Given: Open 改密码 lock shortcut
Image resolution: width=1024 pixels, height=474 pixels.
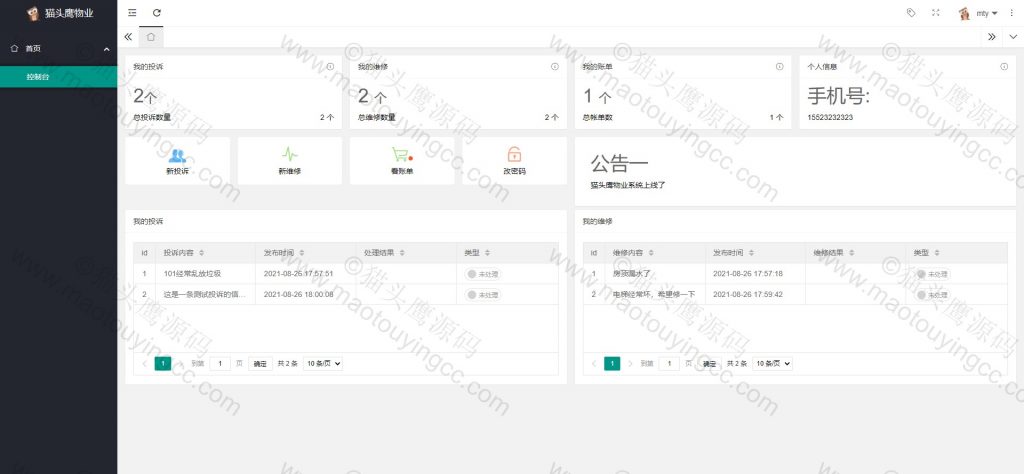Looking at the screenshot, I should click(x=514, y=160).
